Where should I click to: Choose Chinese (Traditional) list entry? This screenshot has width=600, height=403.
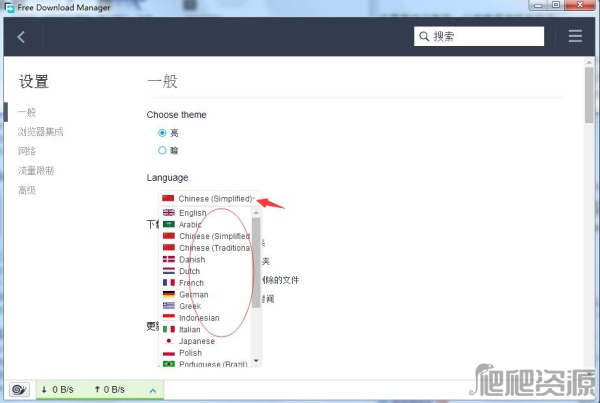[x=205, y=248]
